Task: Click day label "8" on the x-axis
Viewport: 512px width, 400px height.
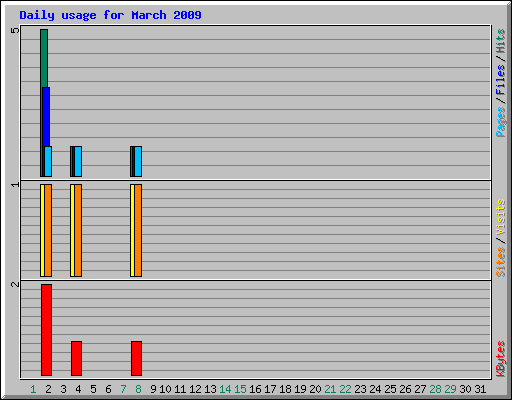Action: 138,389
